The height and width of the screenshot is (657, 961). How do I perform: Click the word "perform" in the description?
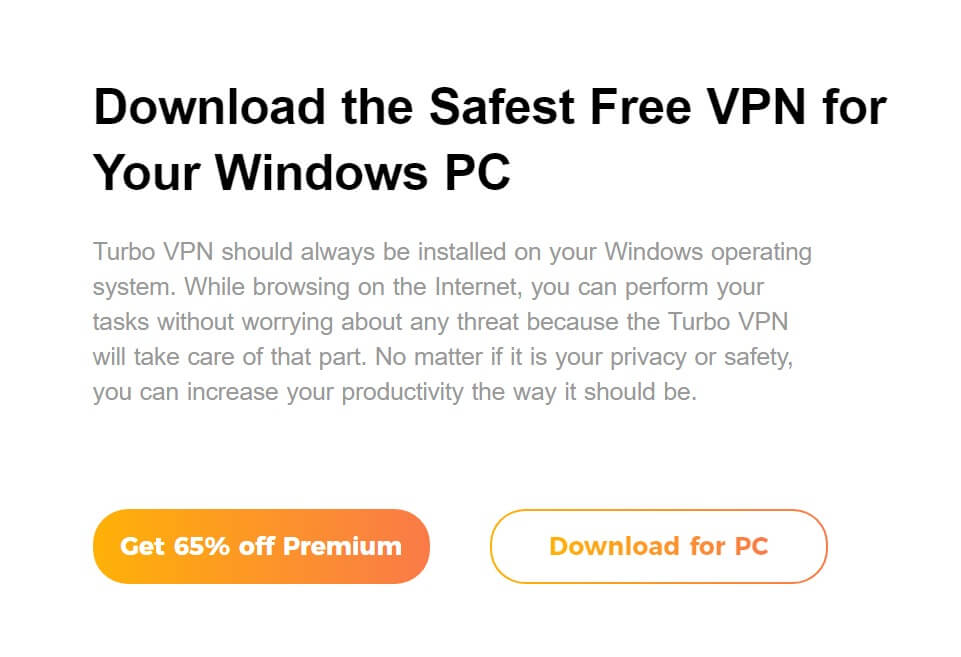pyautogui.click(x=657, y=287)
